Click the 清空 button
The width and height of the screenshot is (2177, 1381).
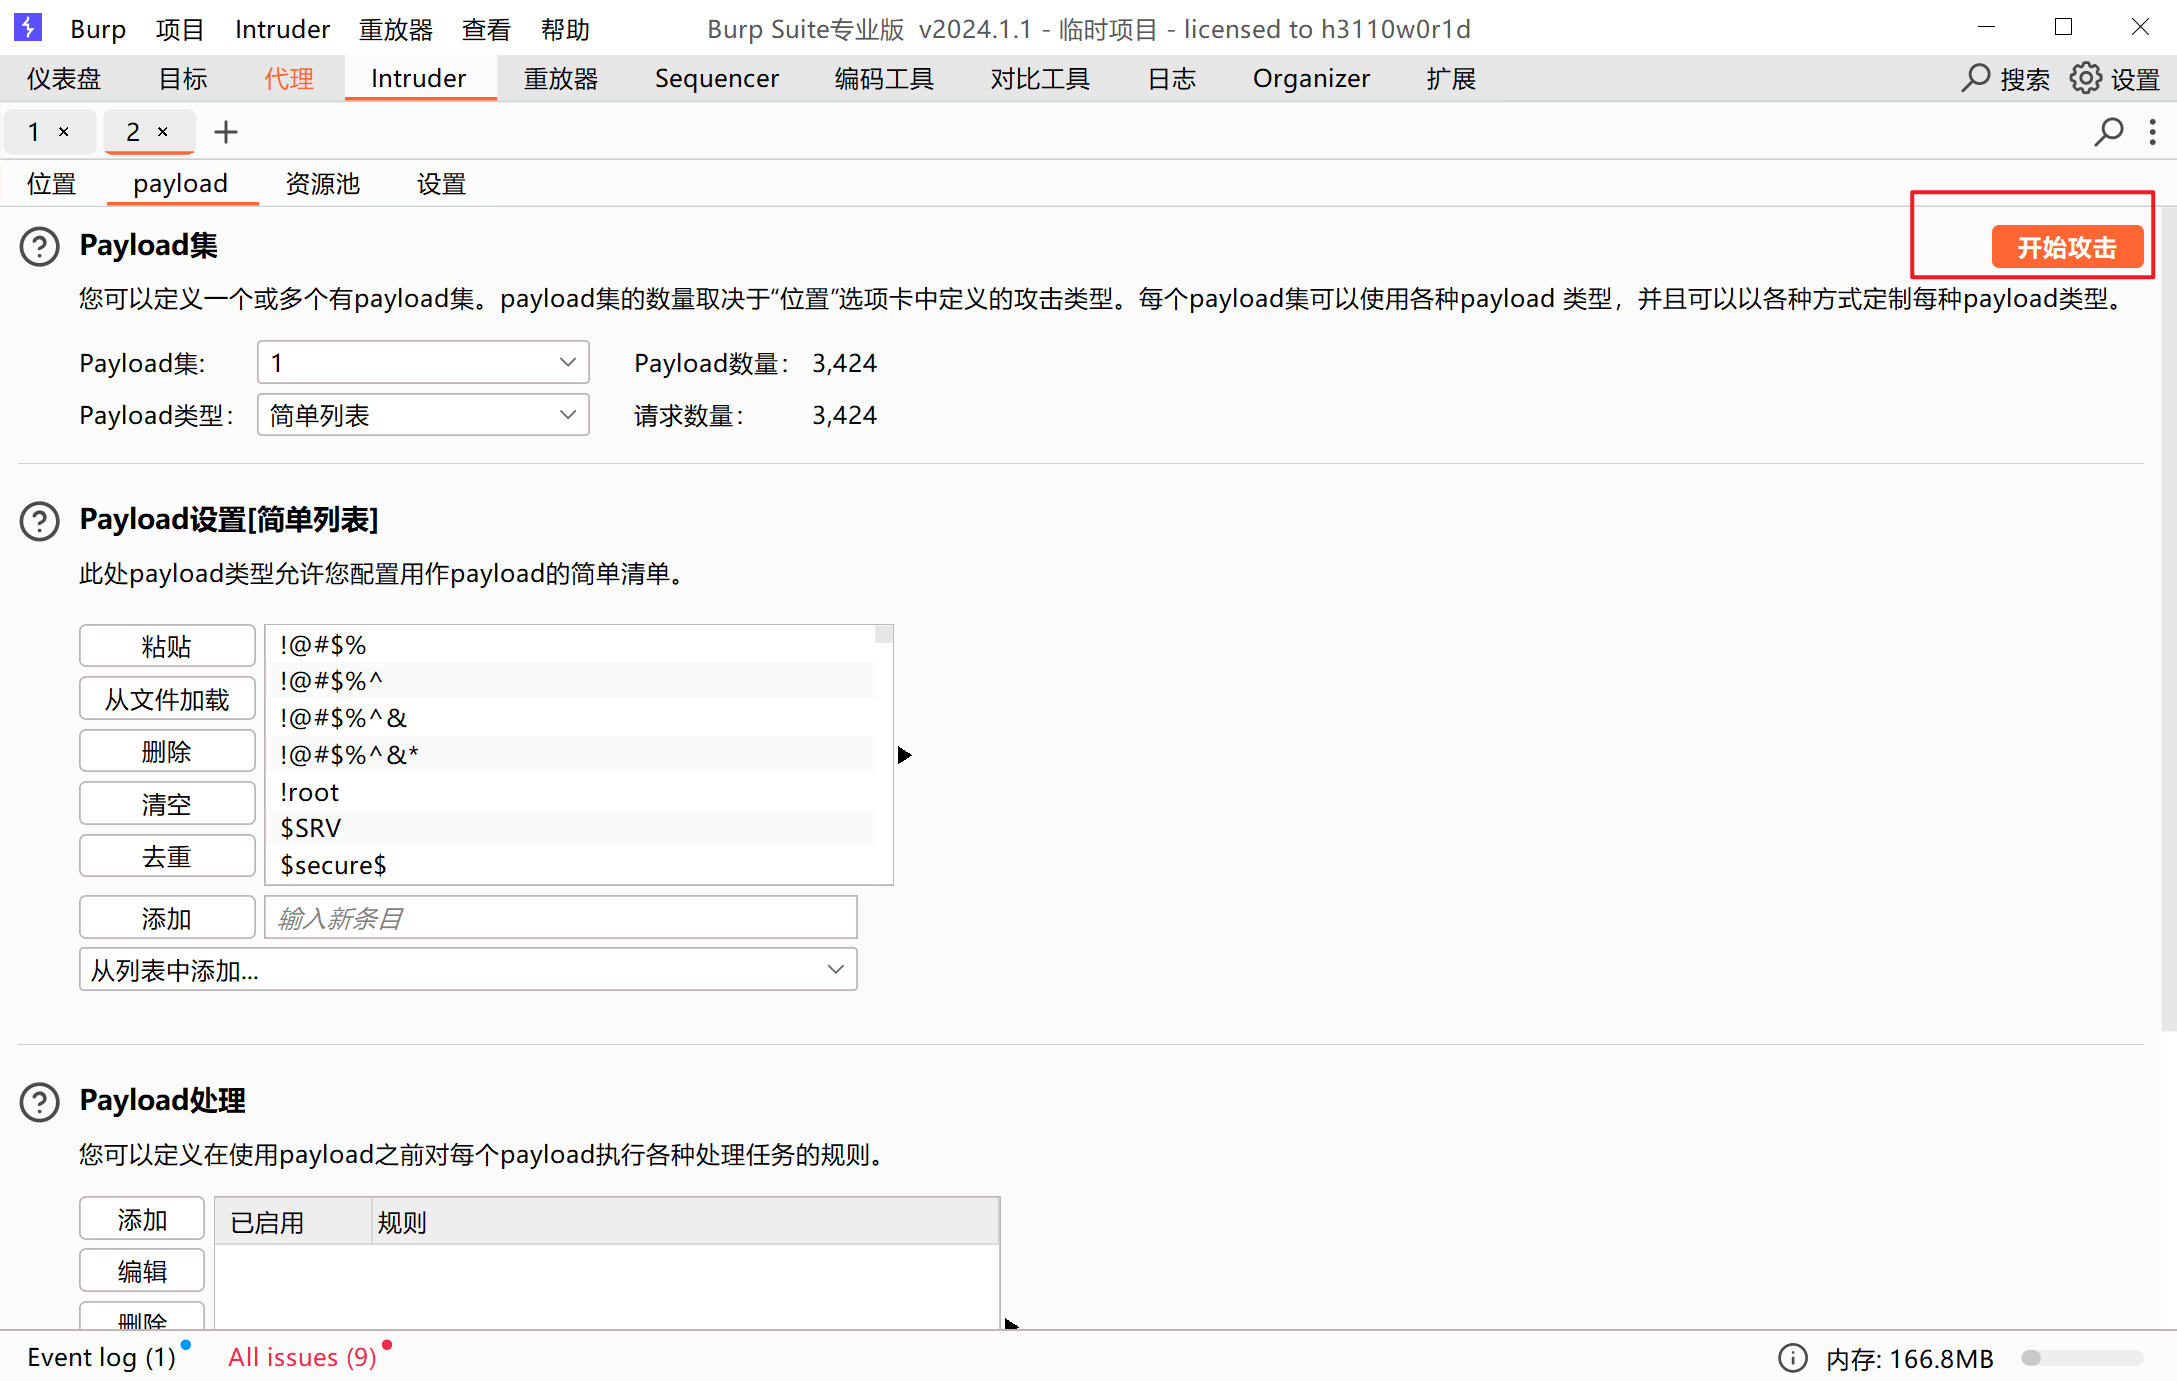[167, 803]
